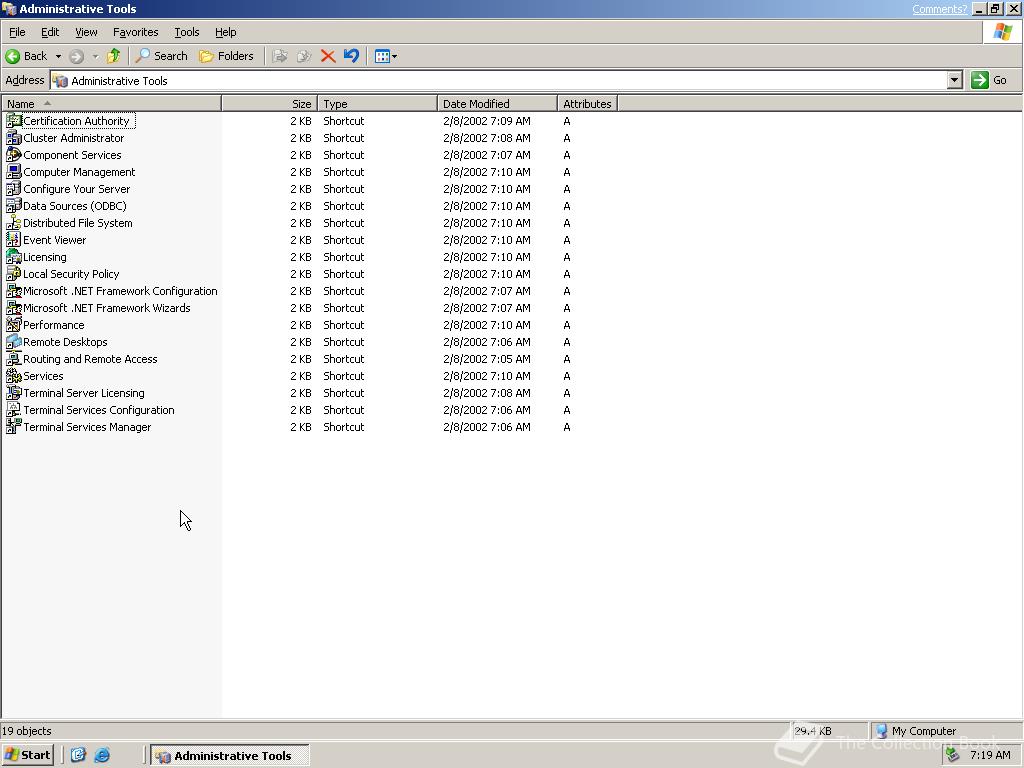Select the Performance file name
The image size is (1024, 768).
54,325
